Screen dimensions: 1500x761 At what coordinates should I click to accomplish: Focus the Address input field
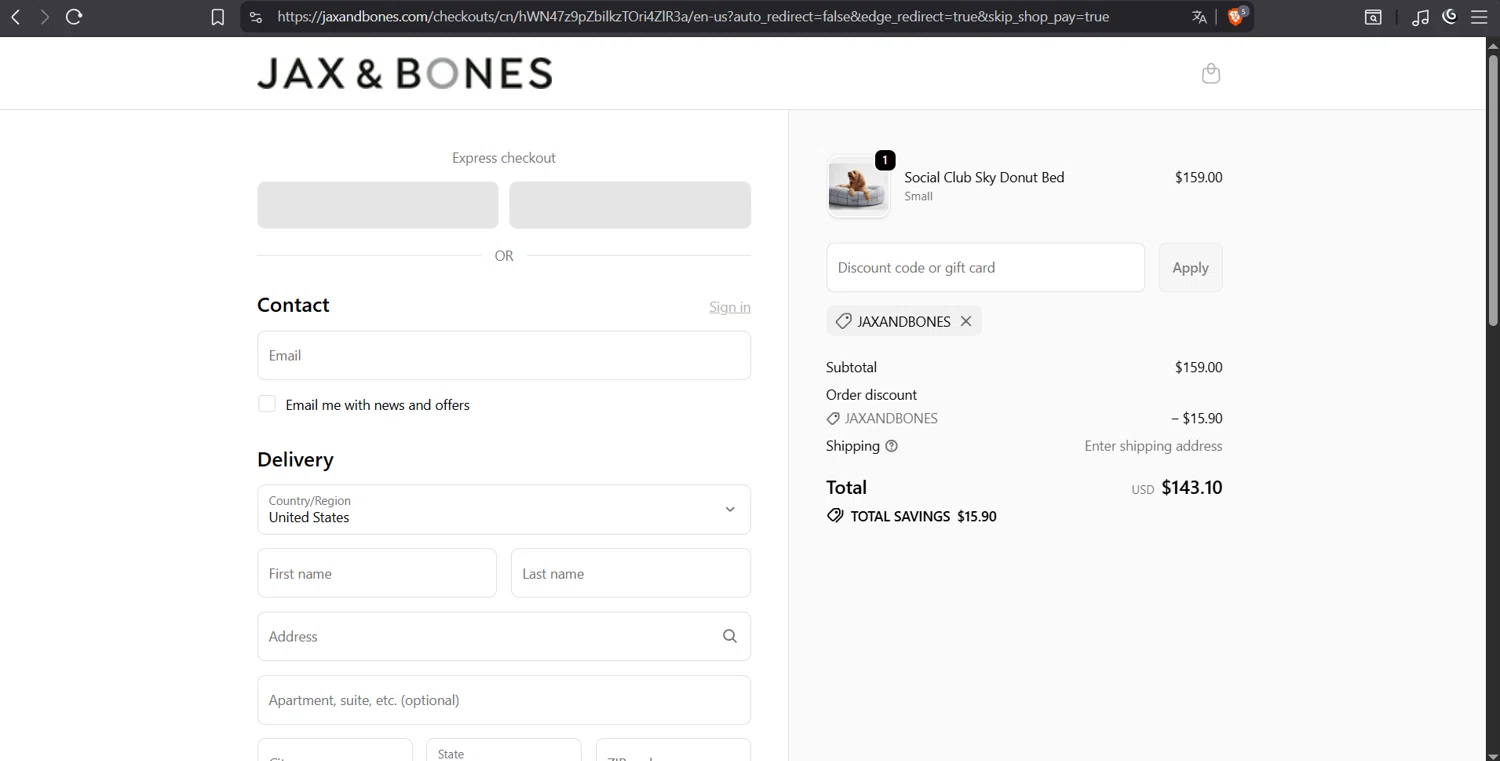504,636
